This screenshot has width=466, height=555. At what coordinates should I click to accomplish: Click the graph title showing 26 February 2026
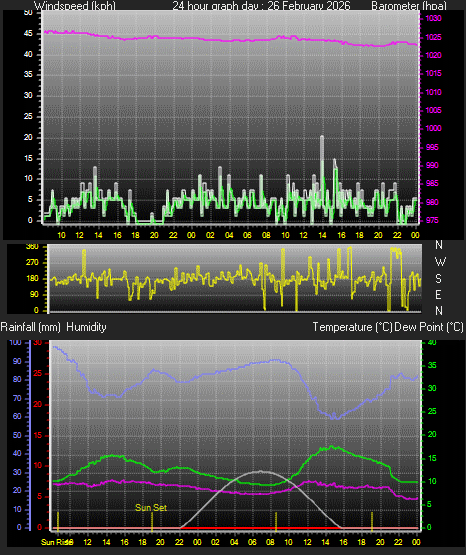[261, 6]
